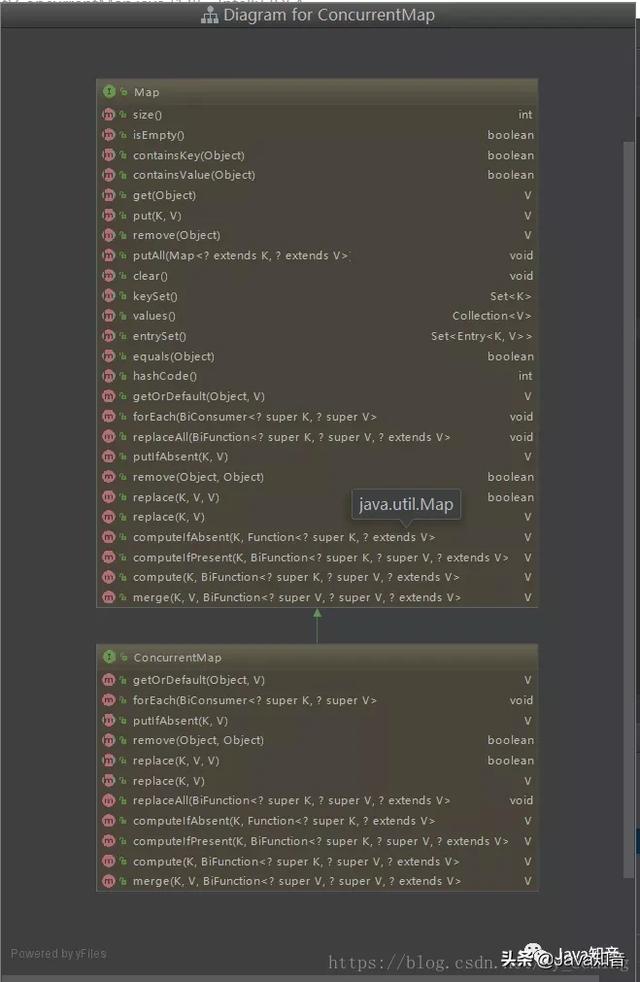Viewport: 640px width, 982px height.
Task: Select compute method in ConcurrentMap
Action: [x=296, y=861]
